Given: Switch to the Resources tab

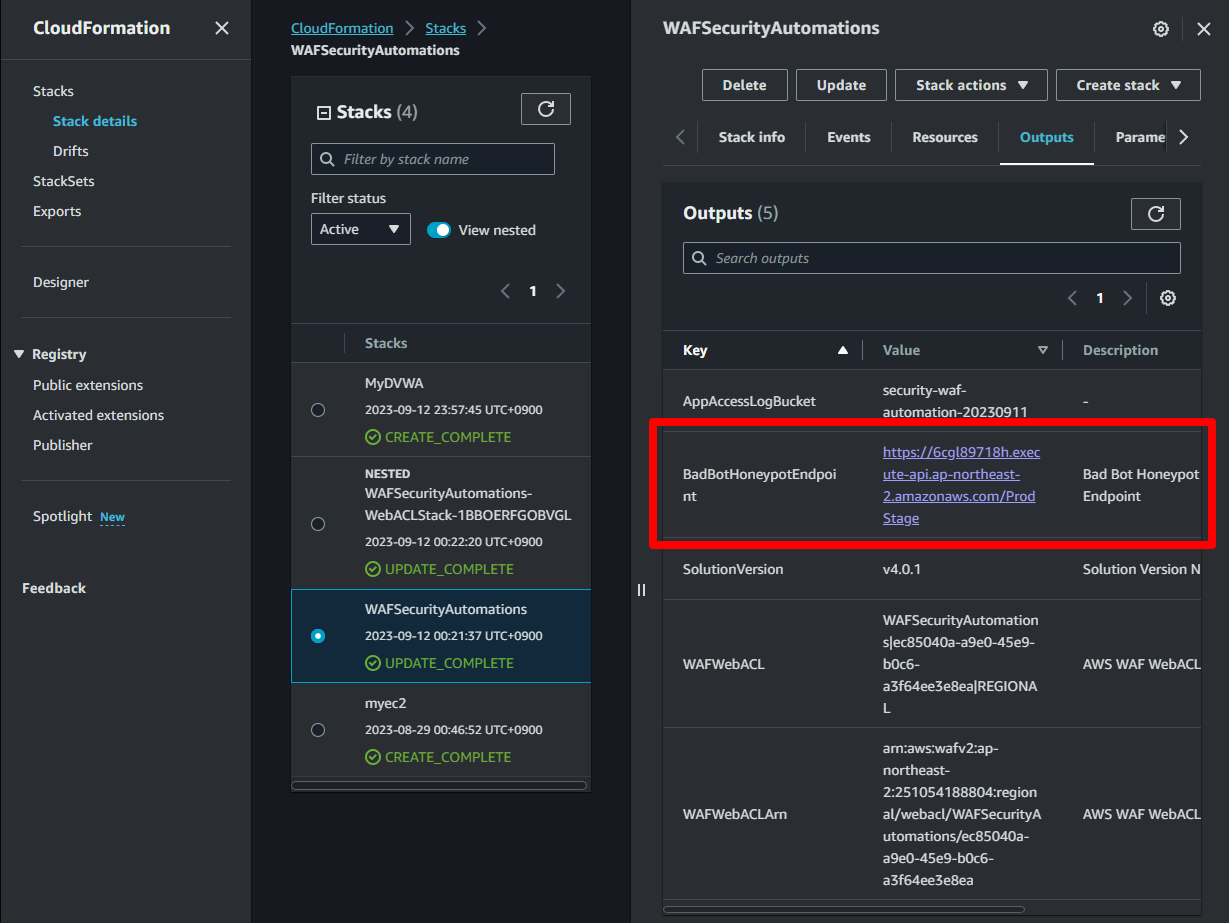Looking at the screenshot, I should click(945, 137).
